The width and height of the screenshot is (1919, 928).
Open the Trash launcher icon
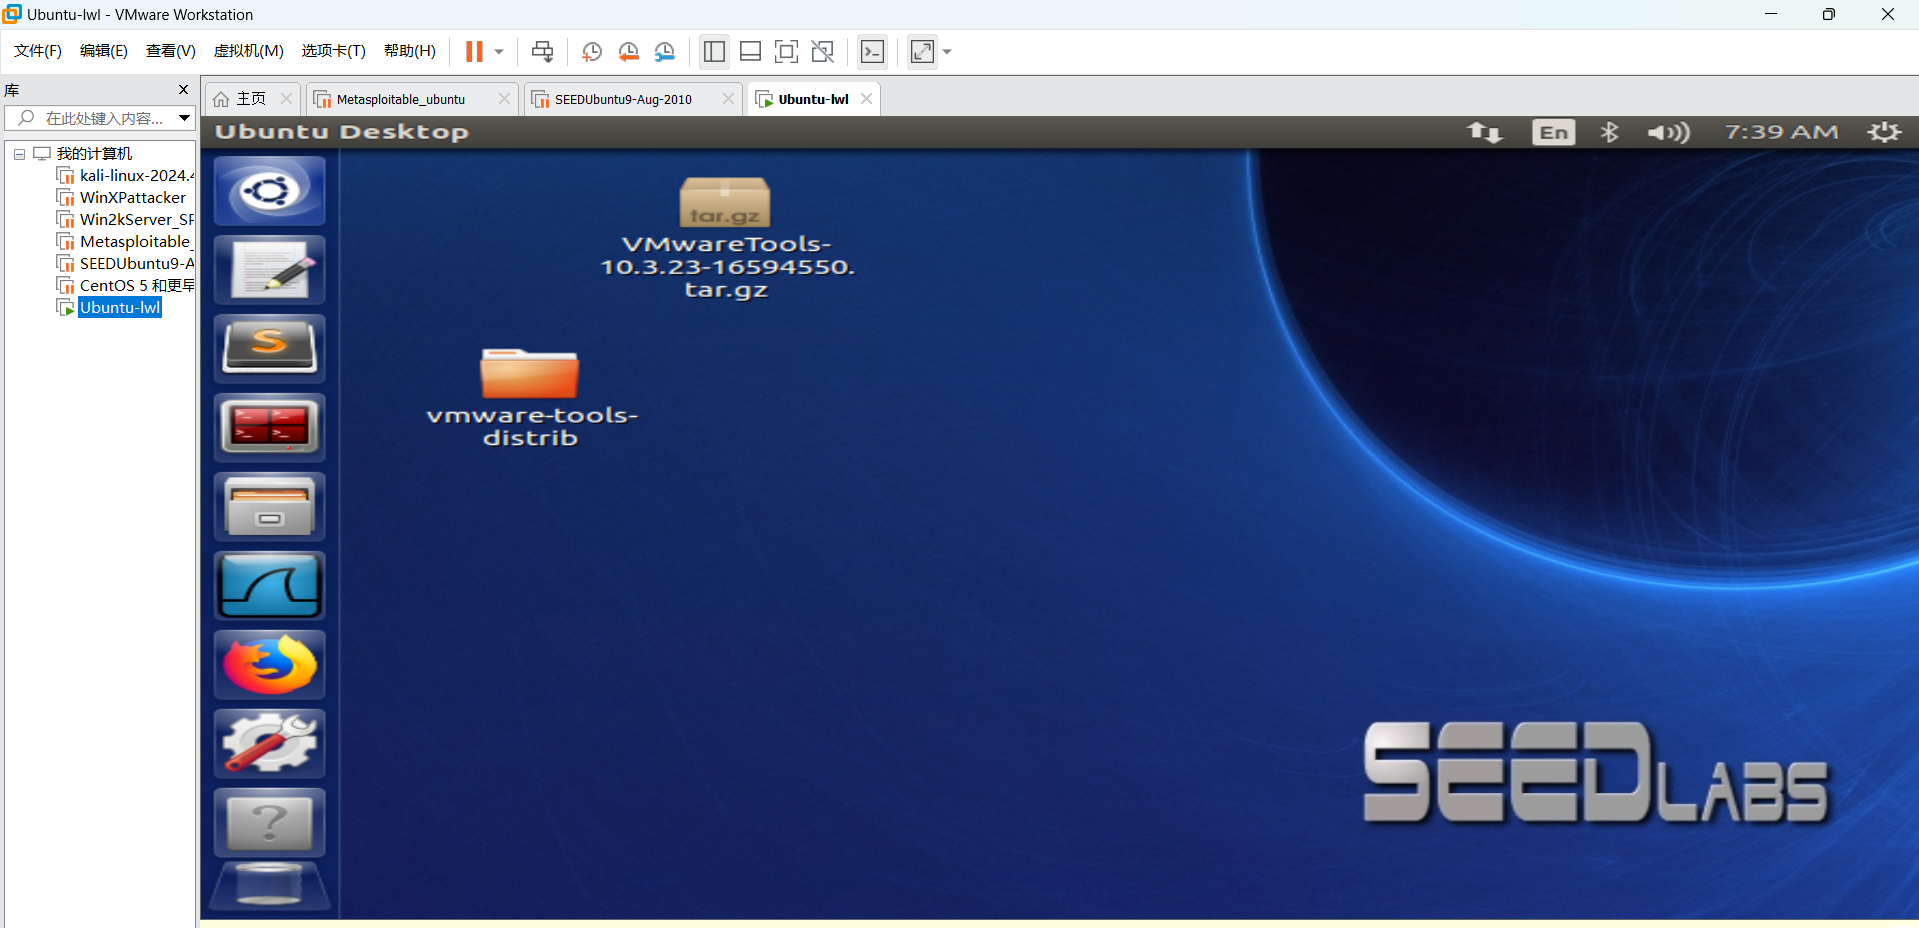point(270,887)
